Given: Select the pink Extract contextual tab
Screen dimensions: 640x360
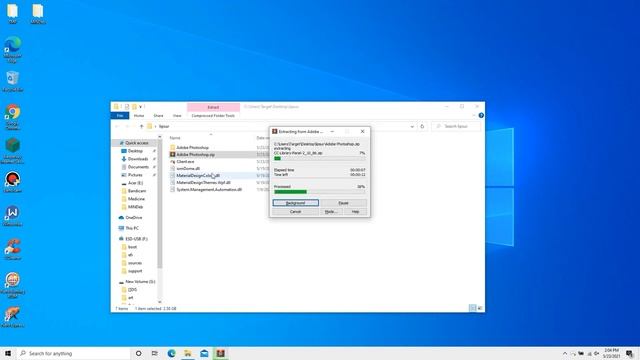Looking at the screenshot, I should pyautogui.click(x=213, y=107).
